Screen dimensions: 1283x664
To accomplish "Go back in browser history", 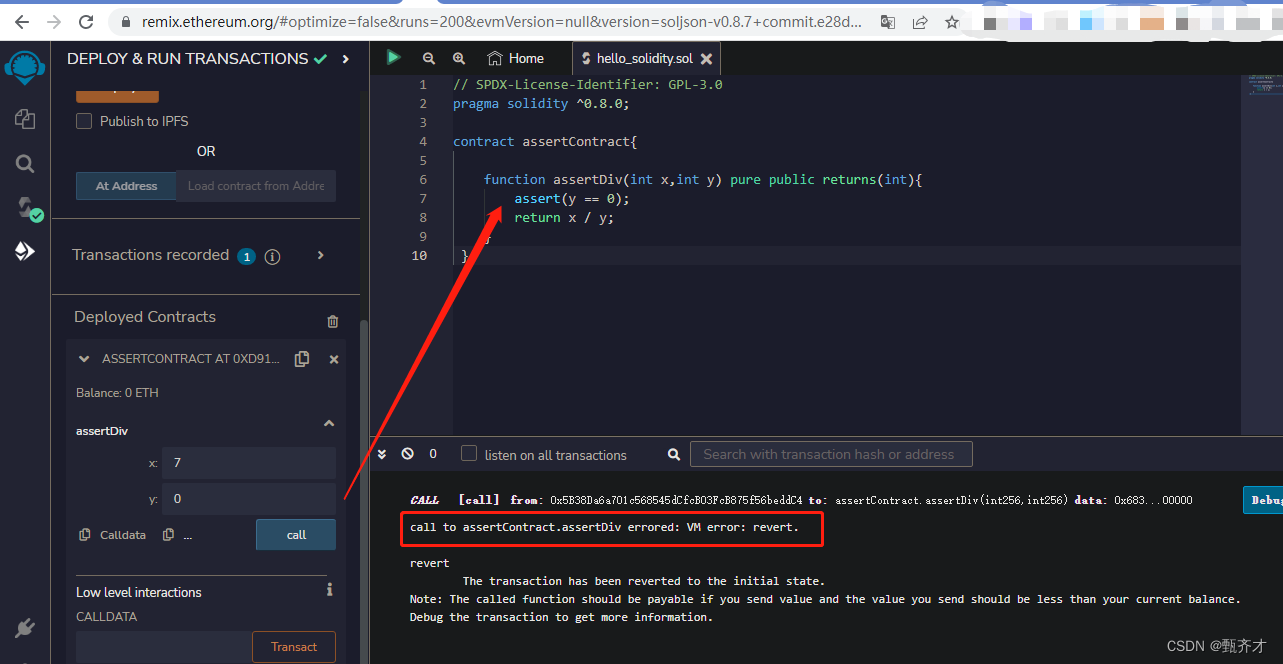I will 21,21.
